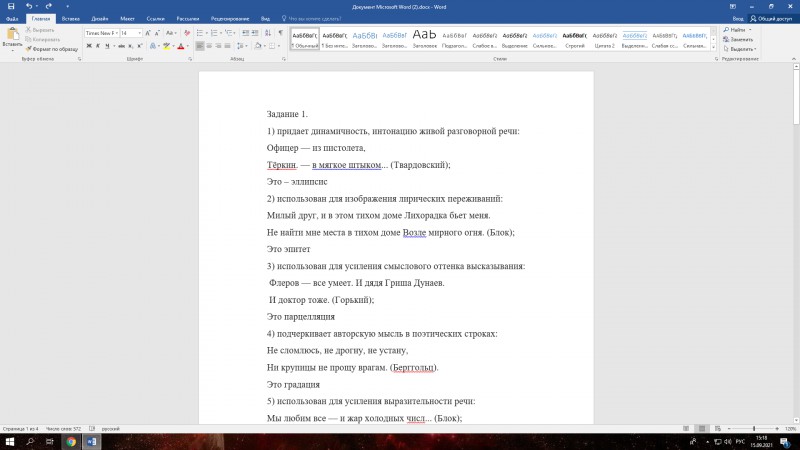Apply yellow text highlight color

point(166,46)
